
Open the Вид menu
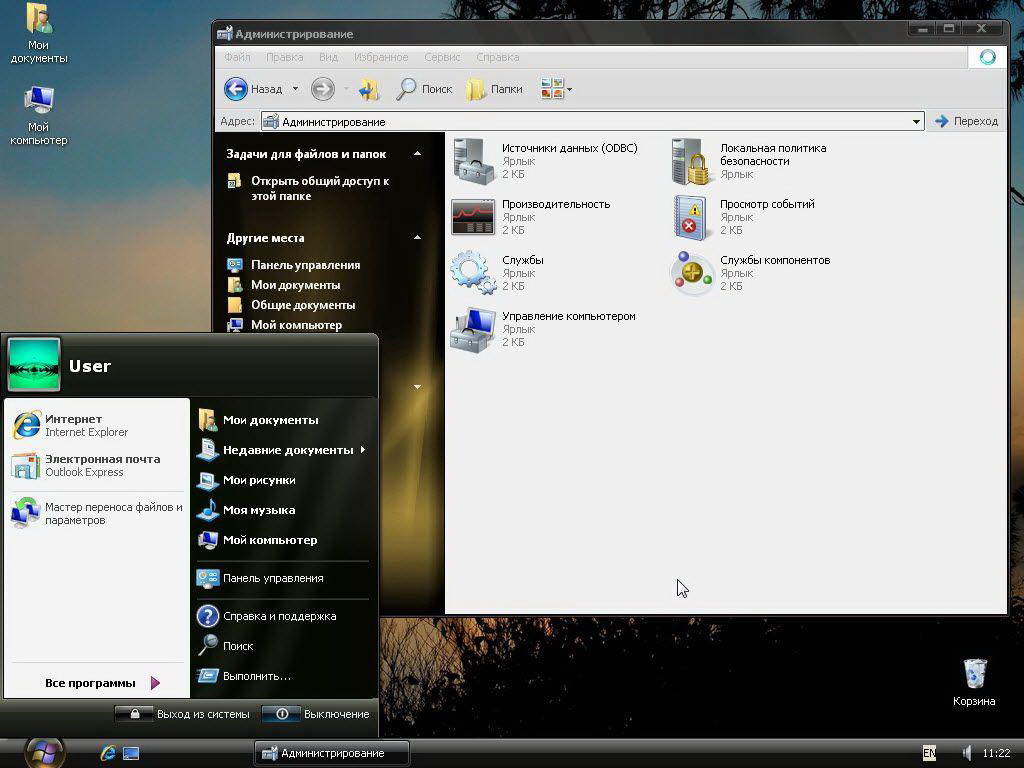click(328, 57)
